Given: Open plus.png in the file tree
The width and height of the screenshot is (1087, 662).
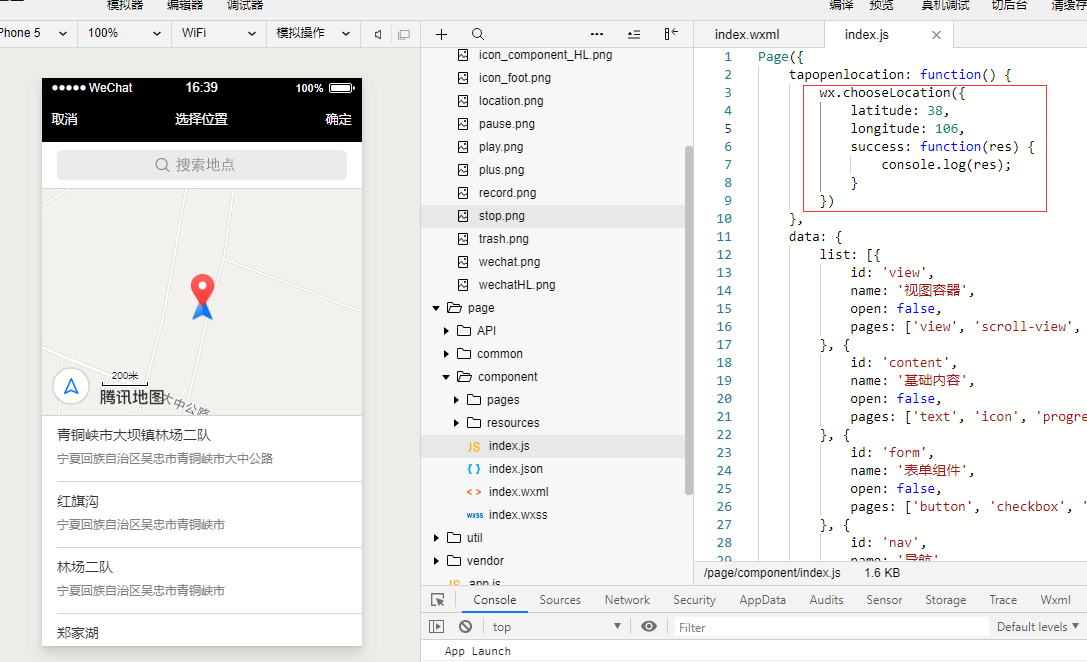Looking at the screenshot, I should click(x=501, y=171).
